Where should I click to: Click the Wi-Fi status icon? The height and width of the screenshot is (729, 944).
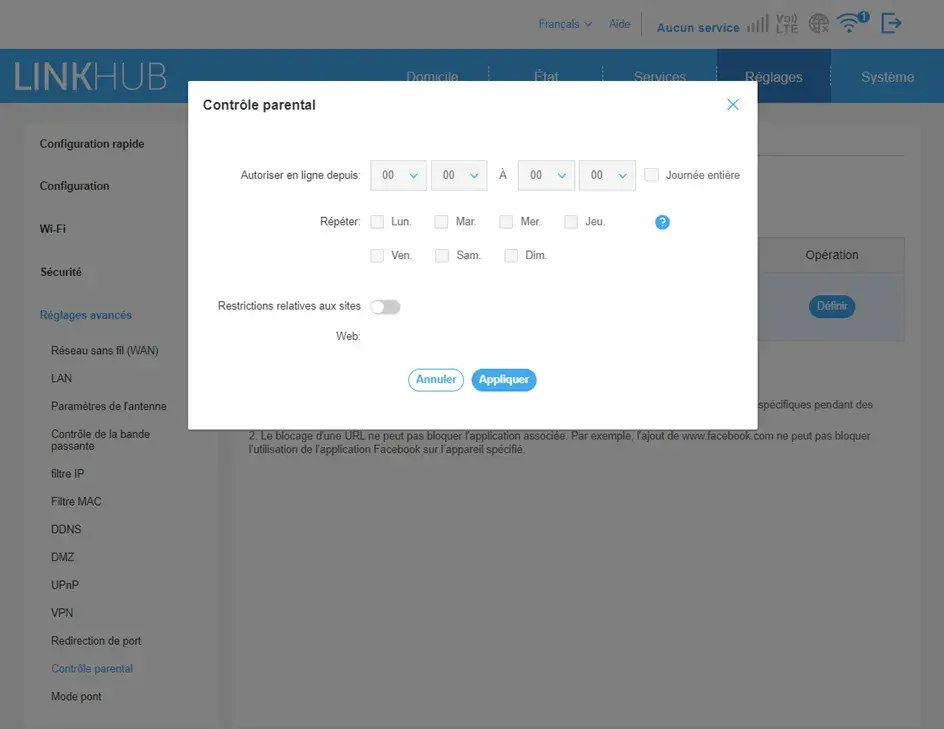pyautogui.click(x=851, y=23)
